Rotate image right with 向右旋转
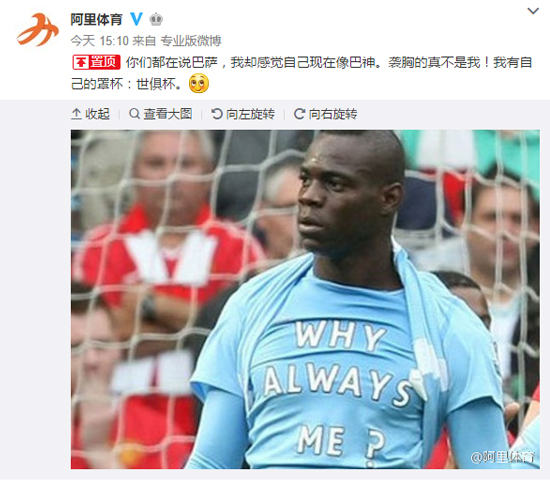Viewport: 550px width, 480px height. pyautogui.click(x=326, y=114)
